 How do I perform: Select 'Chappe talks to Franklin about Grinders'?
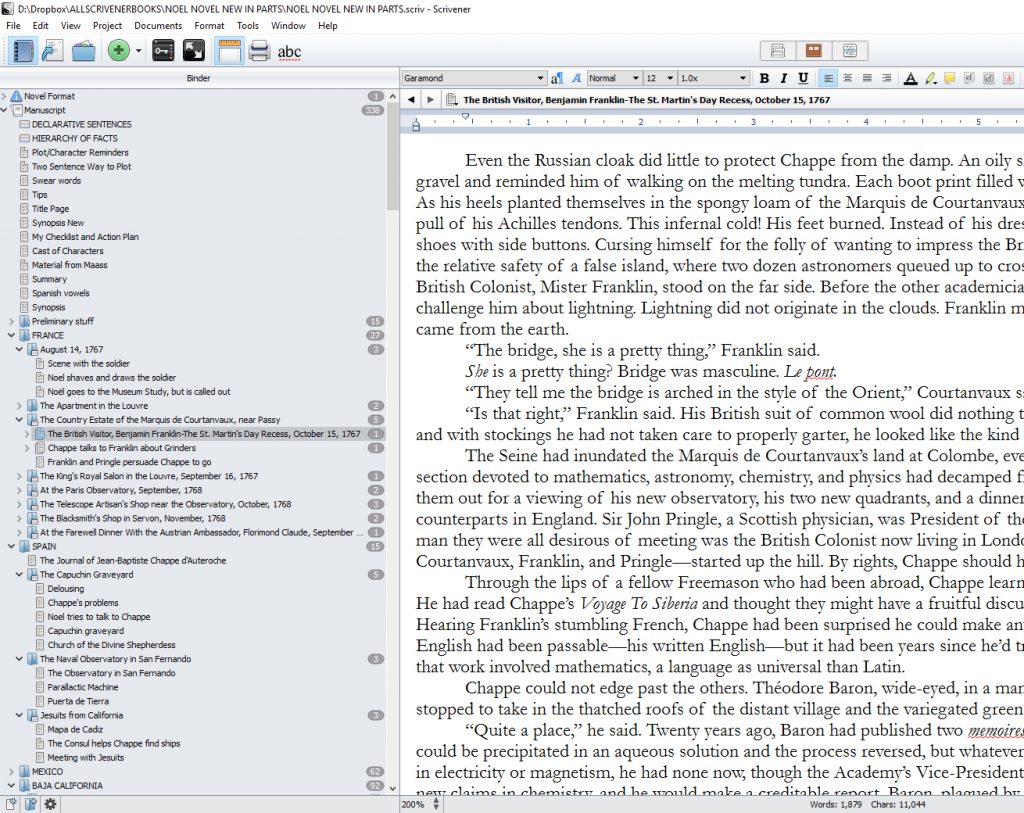(121, 448)
